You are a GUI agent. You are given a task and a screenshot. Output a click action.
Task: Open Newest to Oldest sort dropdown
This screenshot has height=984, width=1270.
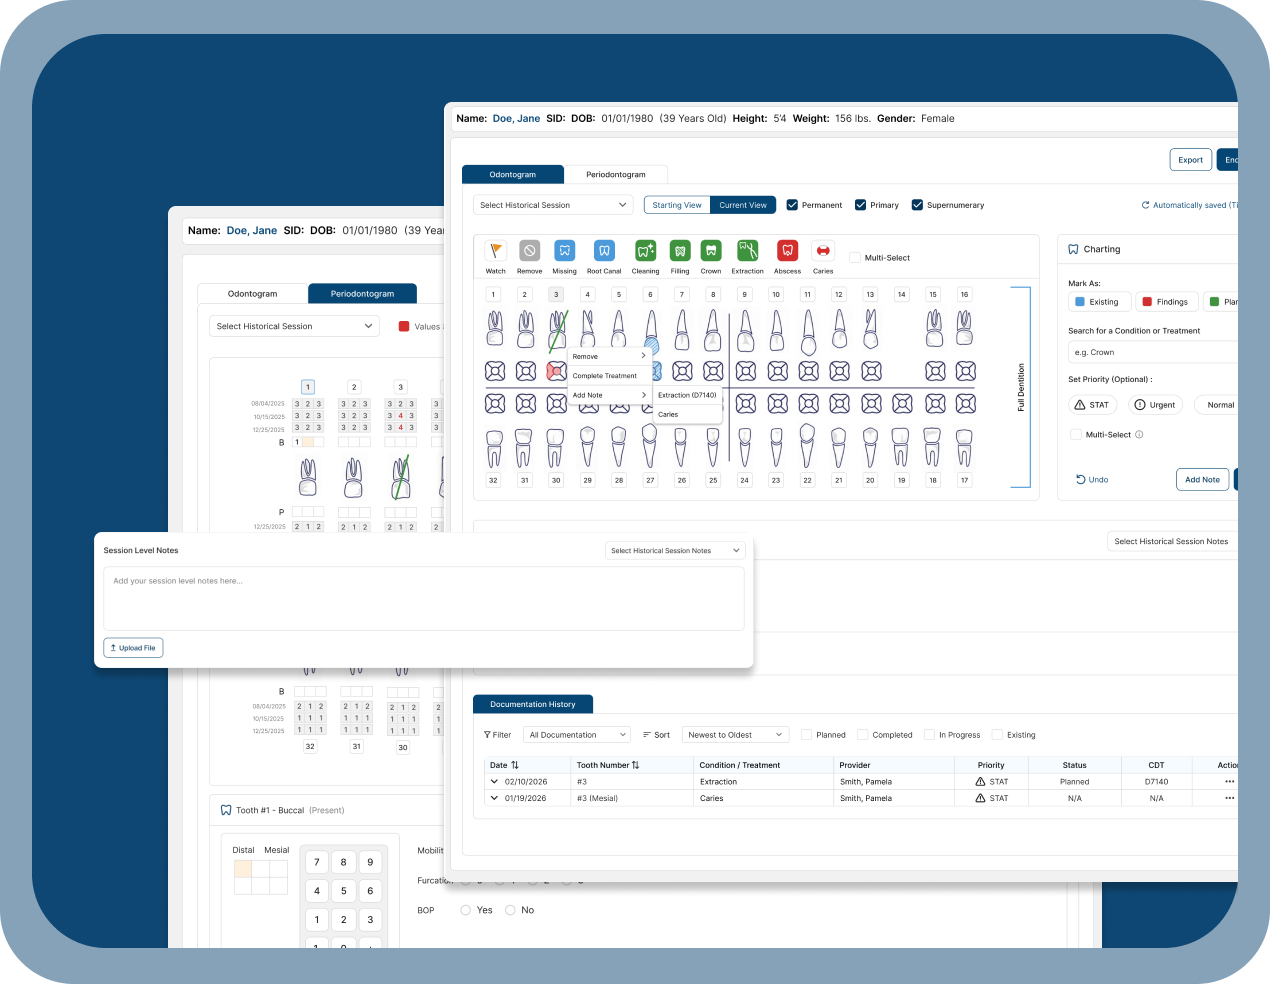[x=736, y=735]
